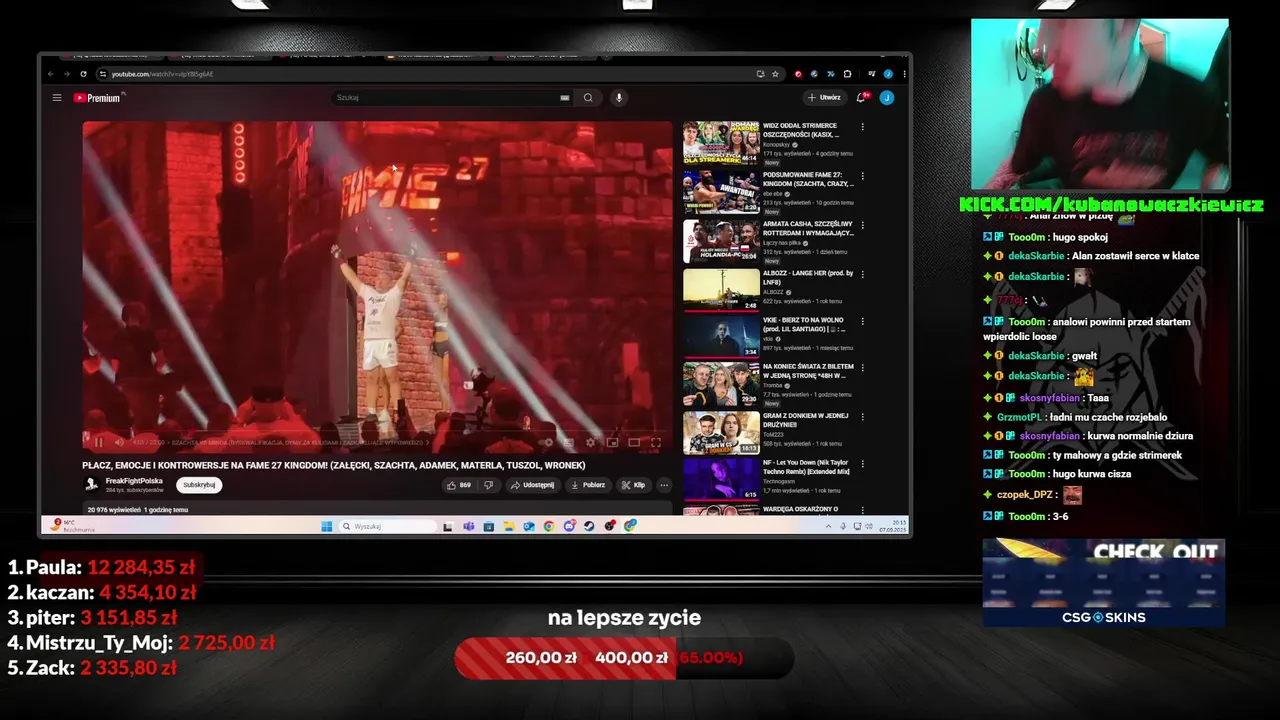Open options menu for GRAM Z DONKIEM video

coord(862,419)
